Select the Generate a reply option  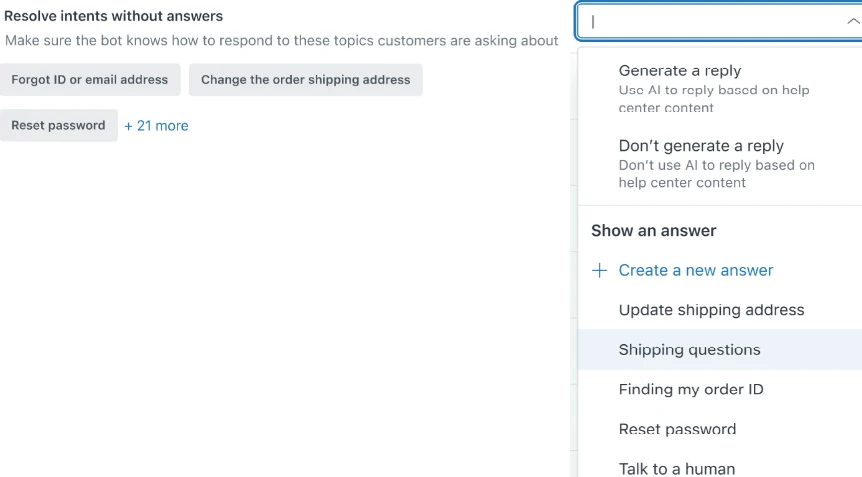720,88
